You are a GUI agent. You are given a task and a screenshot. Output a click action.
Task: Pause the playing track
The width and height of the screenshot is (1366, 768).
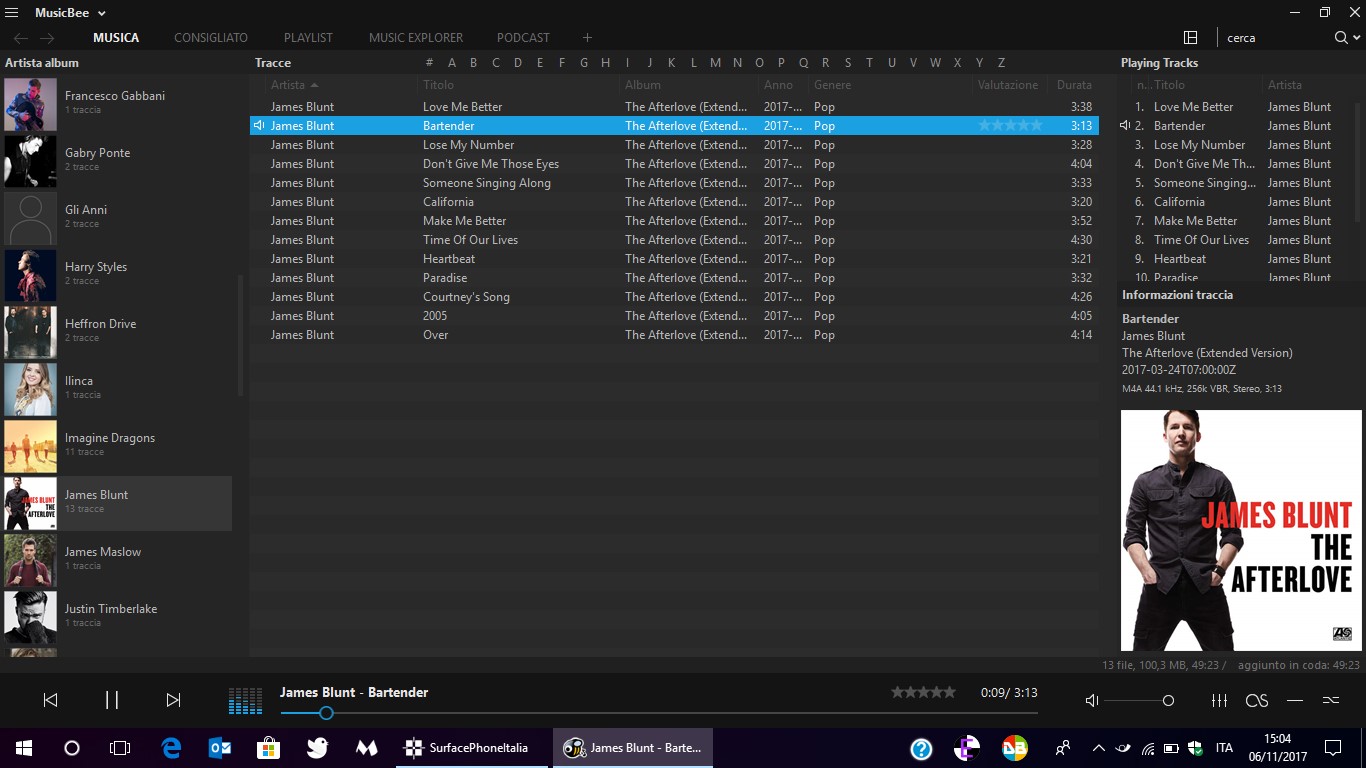pyautogui.click(x=112, y=700)
